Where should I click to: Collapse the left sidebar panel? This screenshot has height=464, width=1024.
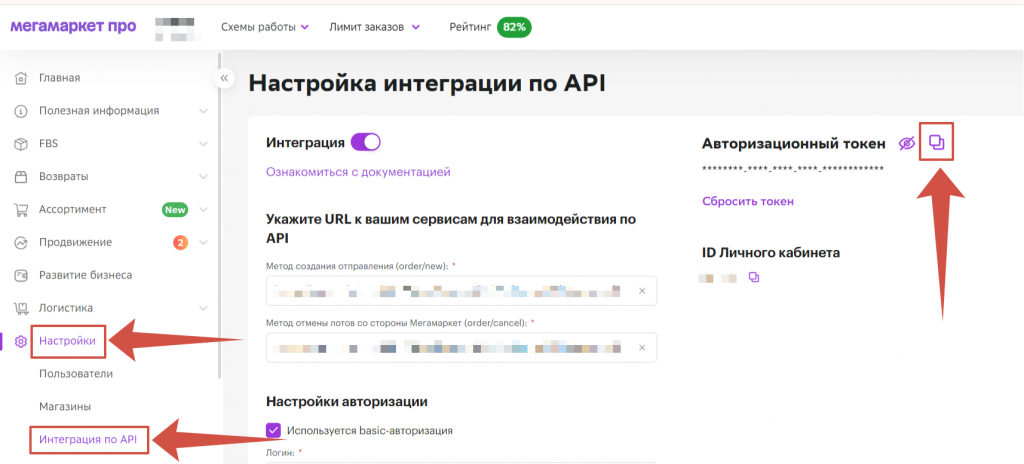click(225, 78)
